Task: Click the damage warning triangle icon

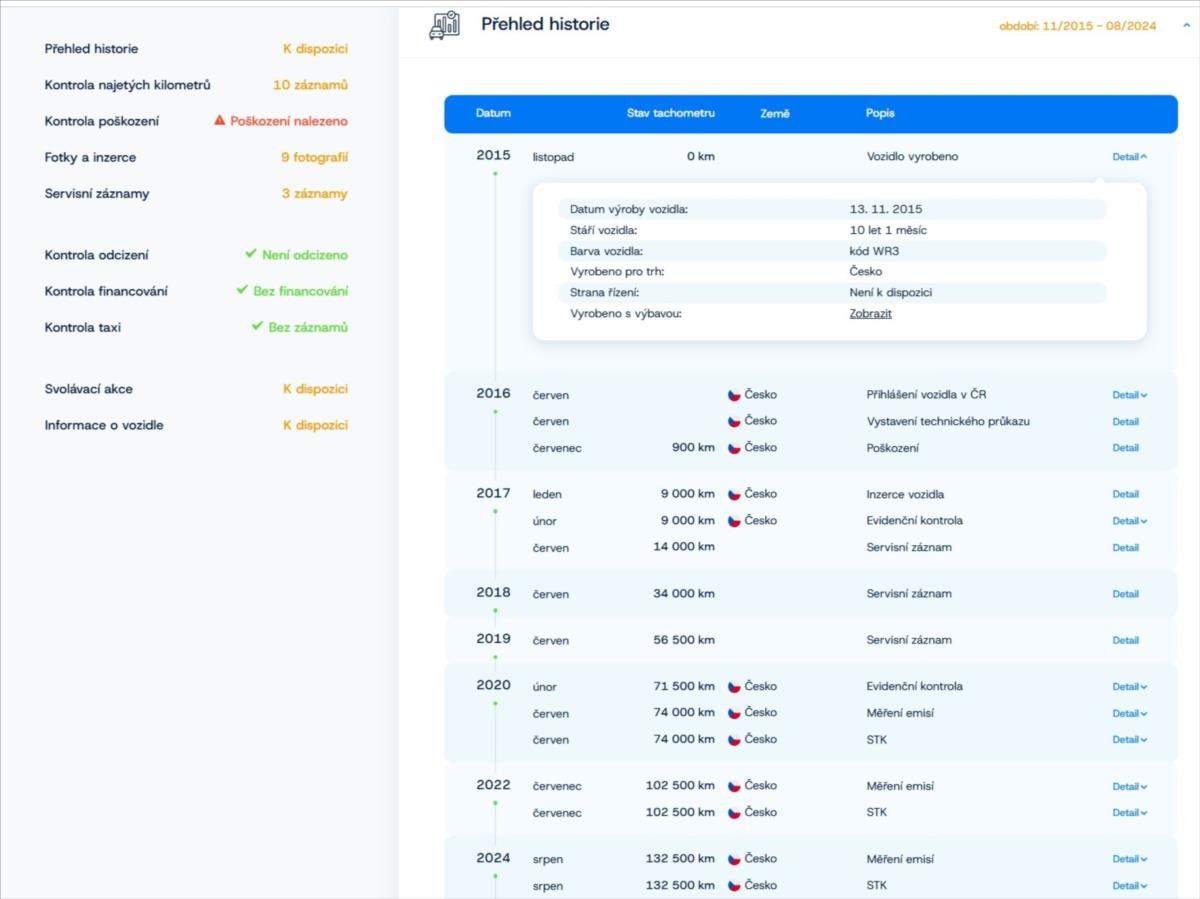Action: tap(220, 121)
